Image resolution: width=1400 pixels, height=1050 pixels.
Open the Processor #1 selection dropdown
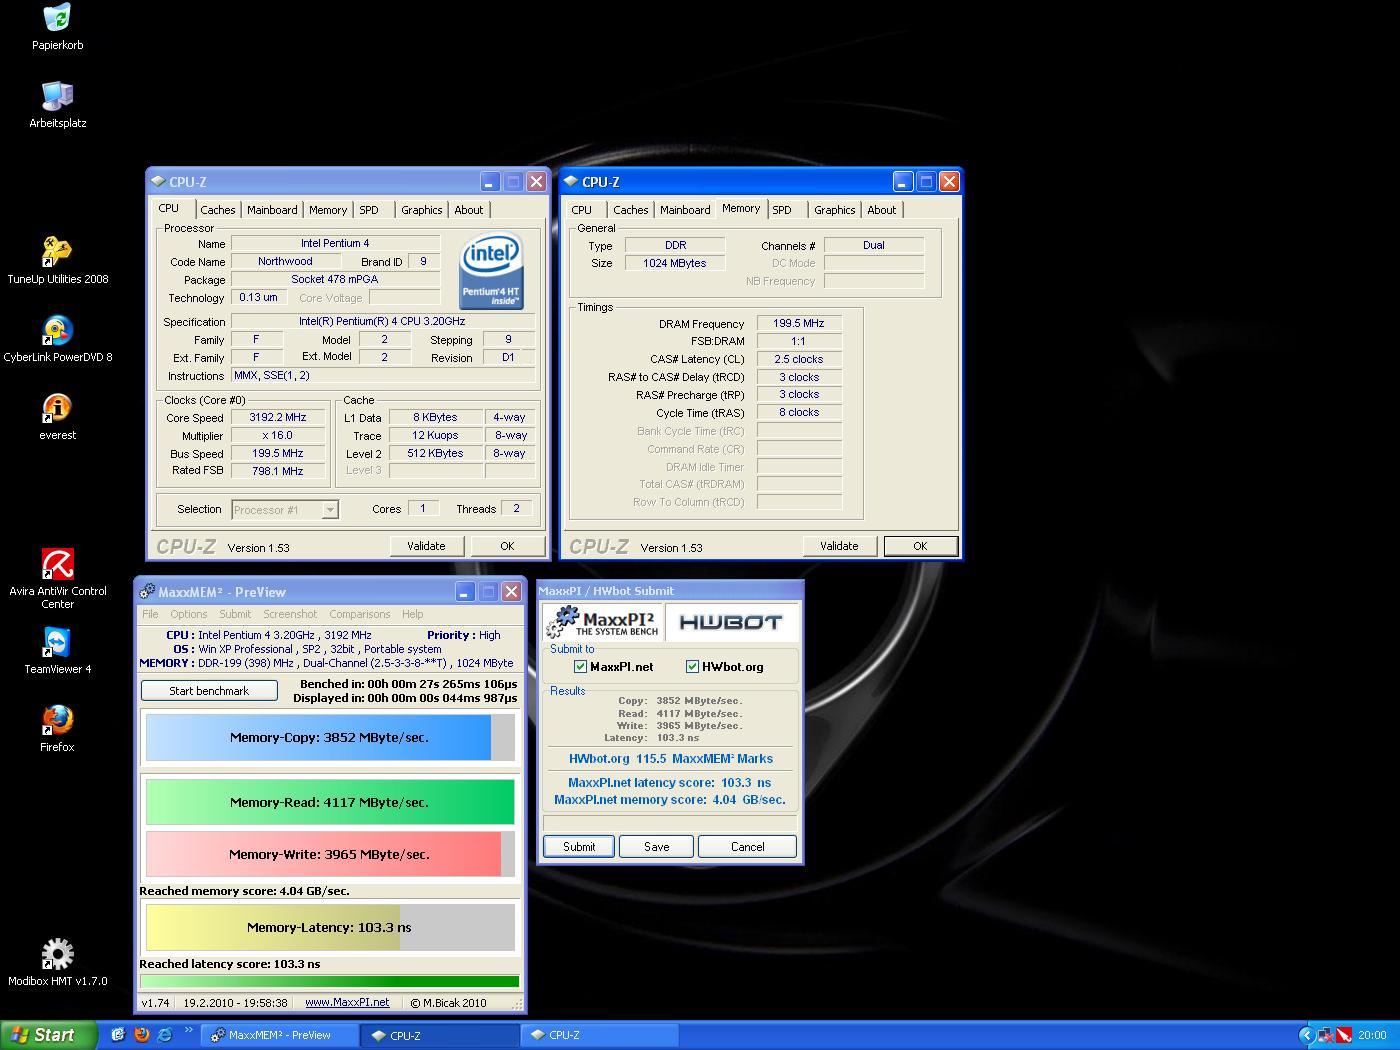[329, 510]
